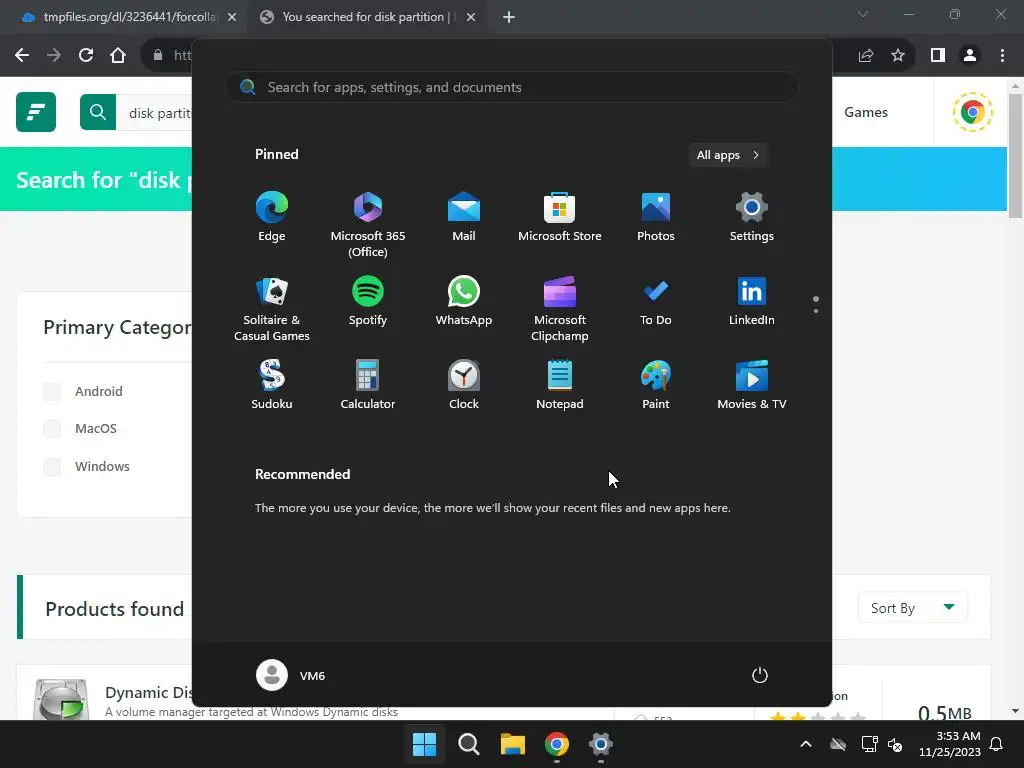The image size is (1024, 768).
Task: Launch Microsoft 365 (Office) app
Action: 368,225
